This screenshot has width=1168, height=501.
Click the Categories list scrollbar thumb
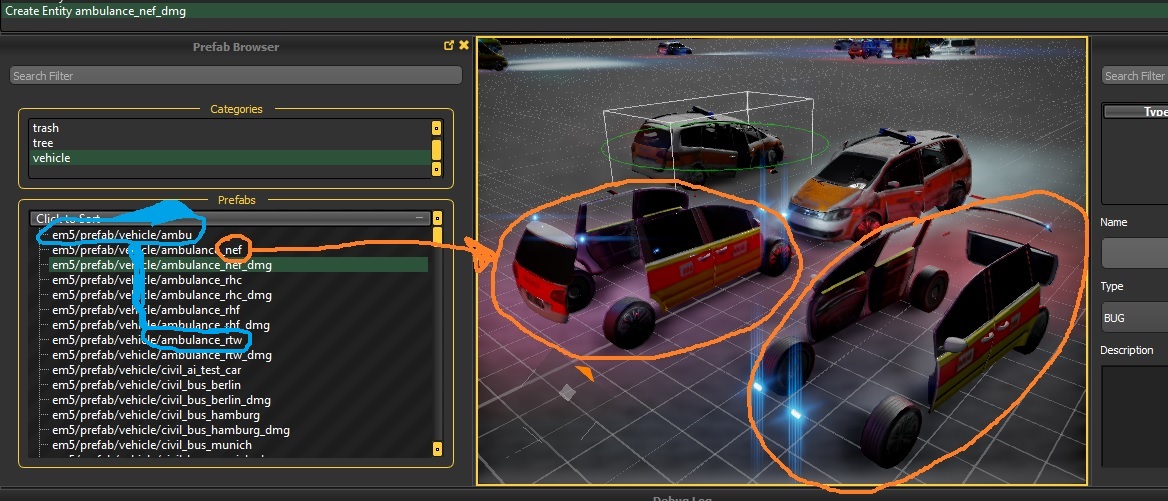[437, 150]
